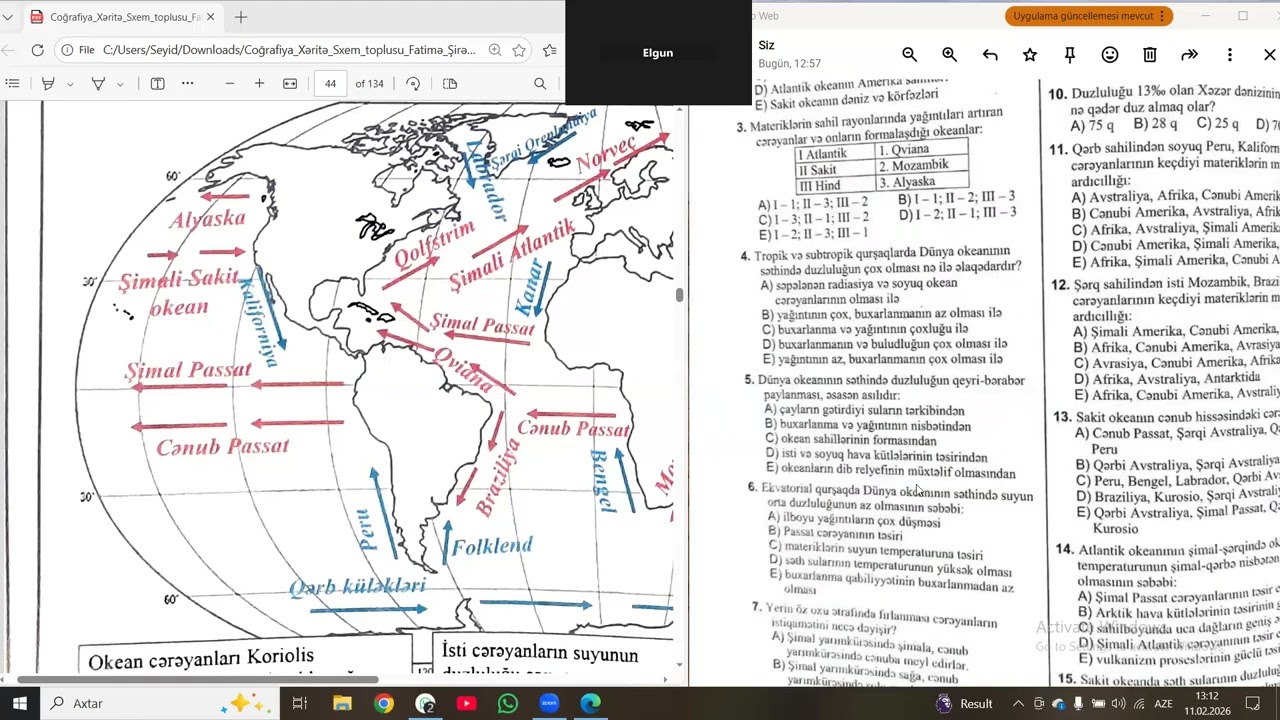Click Qolfstrim current label on map
This screenshot has width=1280, height=720.
(434, 246)
